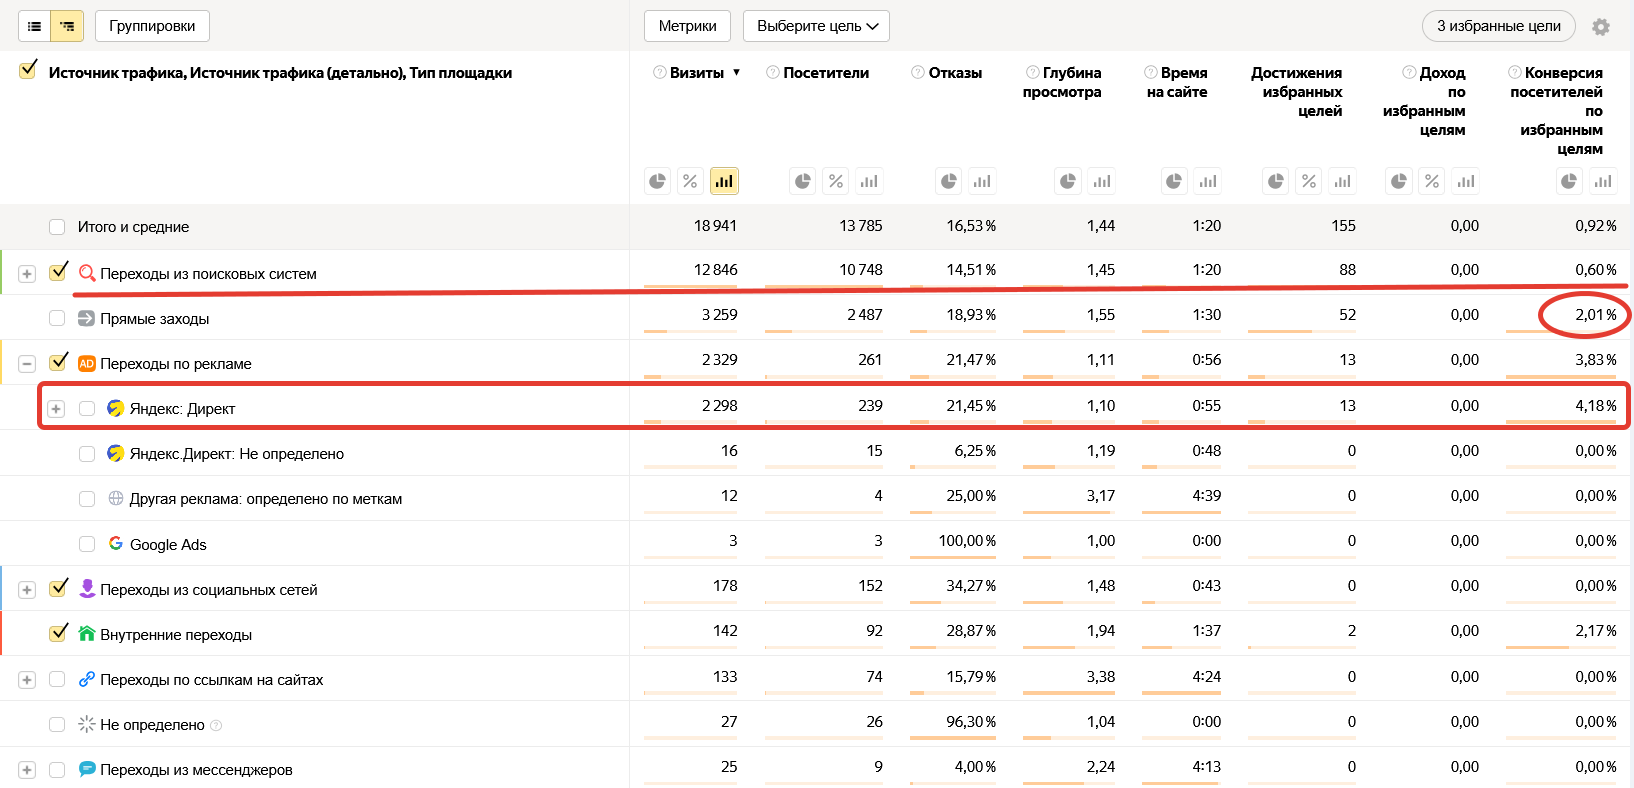
Task: Show bar chart for Посетители column
Action: (869, 181)
